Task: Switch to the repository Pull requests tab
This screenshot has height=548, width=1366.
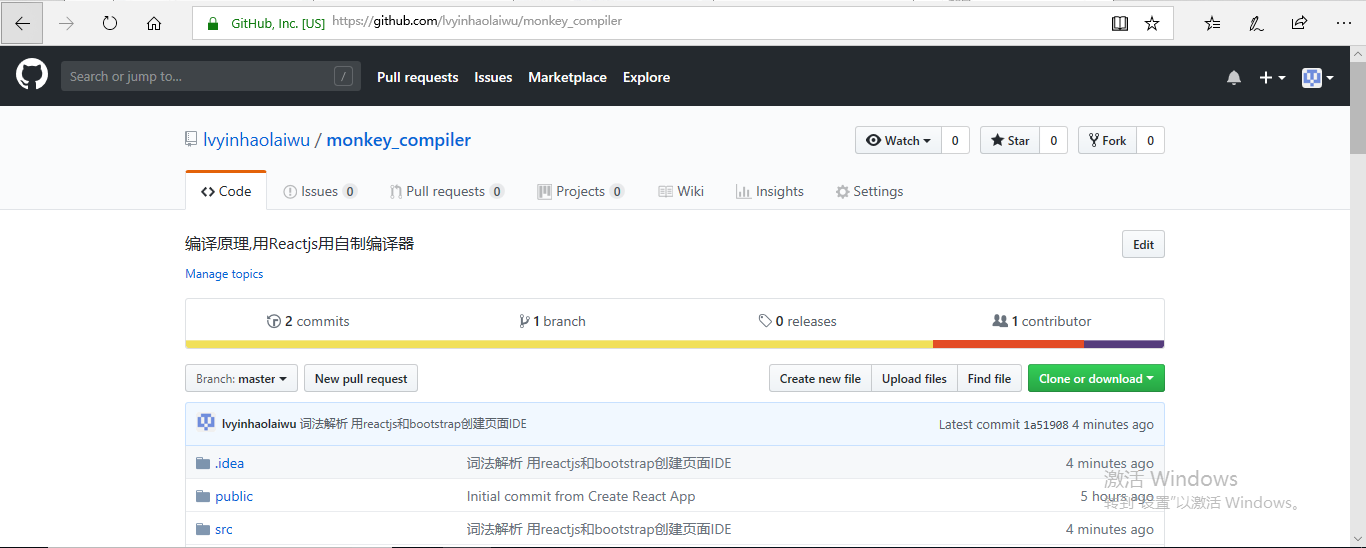Action: pos(447,191)
